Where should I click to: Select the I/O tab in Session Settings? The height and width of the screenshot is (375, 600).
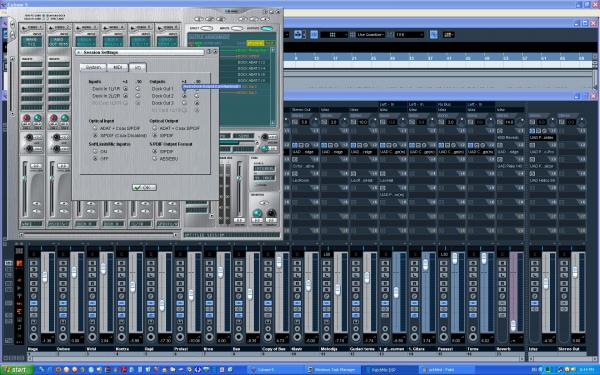(x=137, y=67)
